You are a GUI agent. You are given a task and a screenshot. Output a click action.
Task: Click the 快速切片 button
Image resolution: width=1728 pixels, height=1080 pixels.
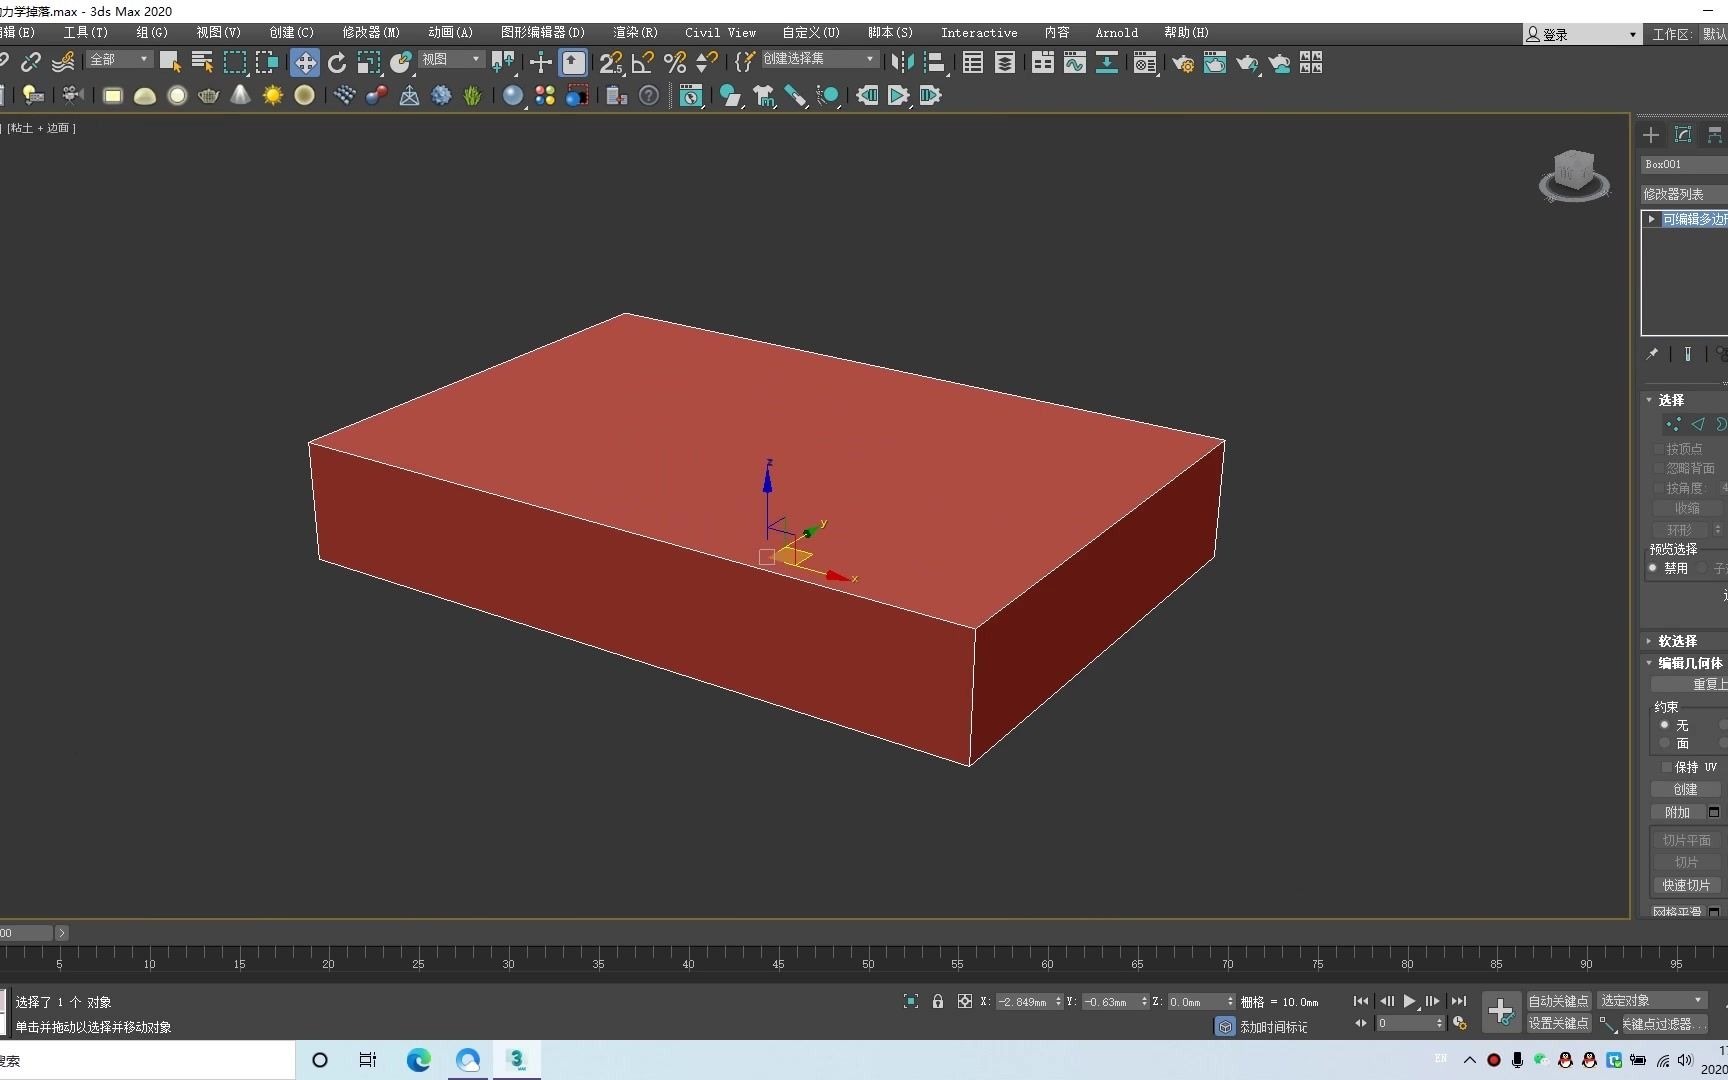[x=1686, y=885]
